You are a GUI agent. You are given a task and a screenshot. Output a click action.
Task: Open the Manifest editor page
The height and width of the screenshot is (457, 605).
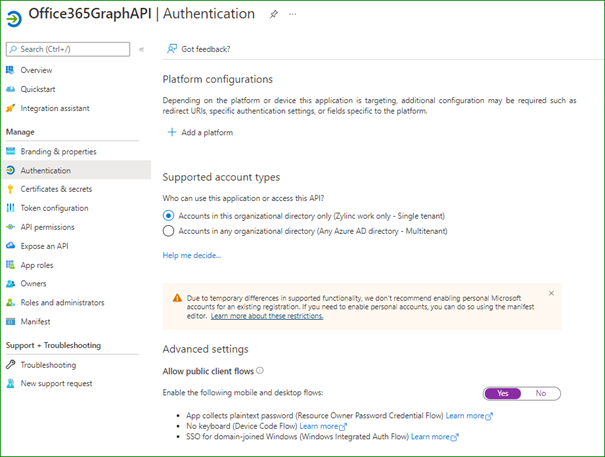[35, 322]
